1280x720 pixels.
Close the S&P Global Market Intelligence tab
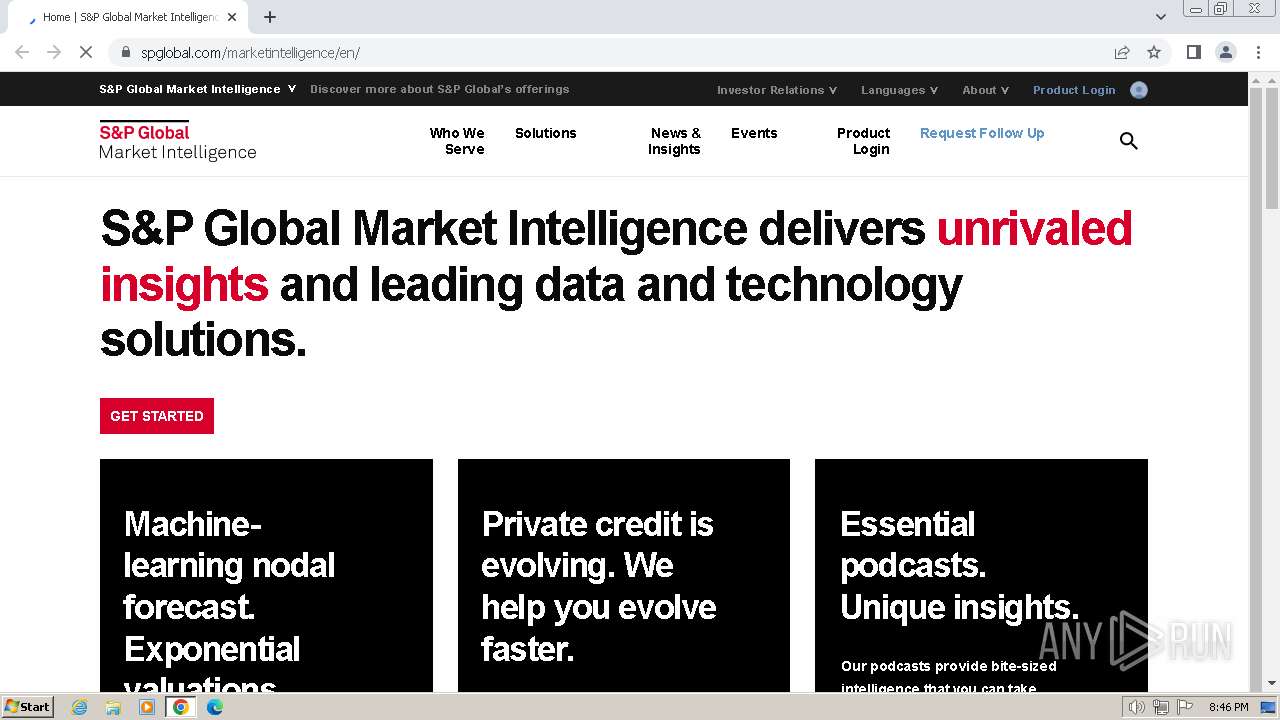coord(232,17)
